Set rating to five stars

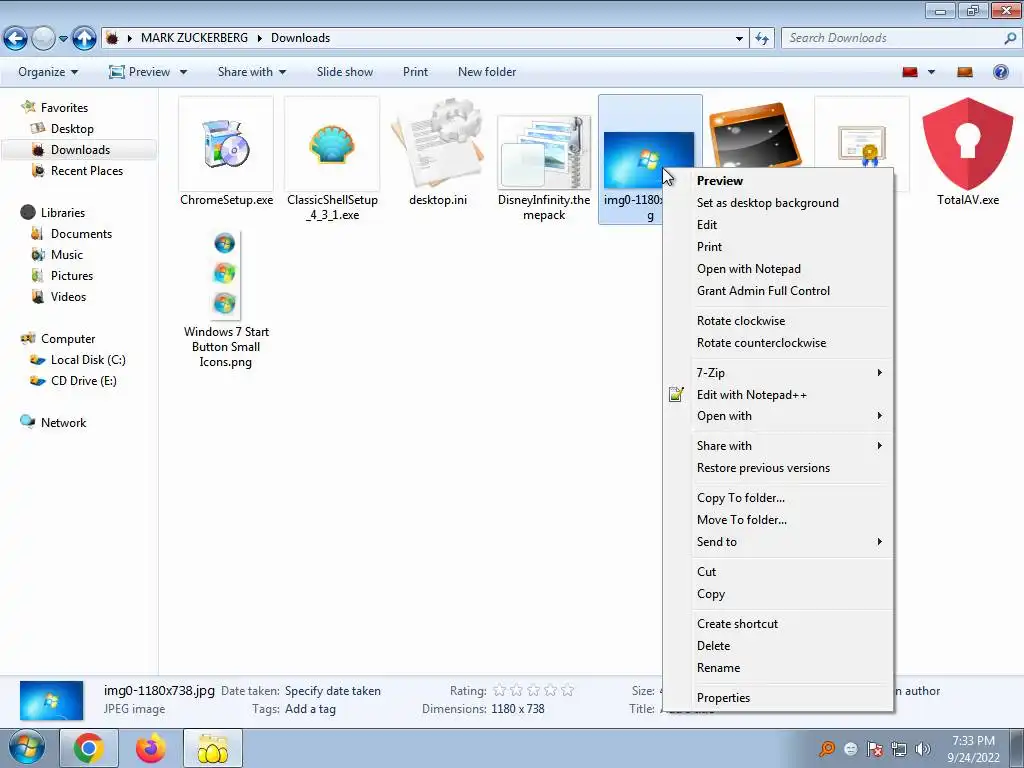pyautogui.click(x=568, y=690)
